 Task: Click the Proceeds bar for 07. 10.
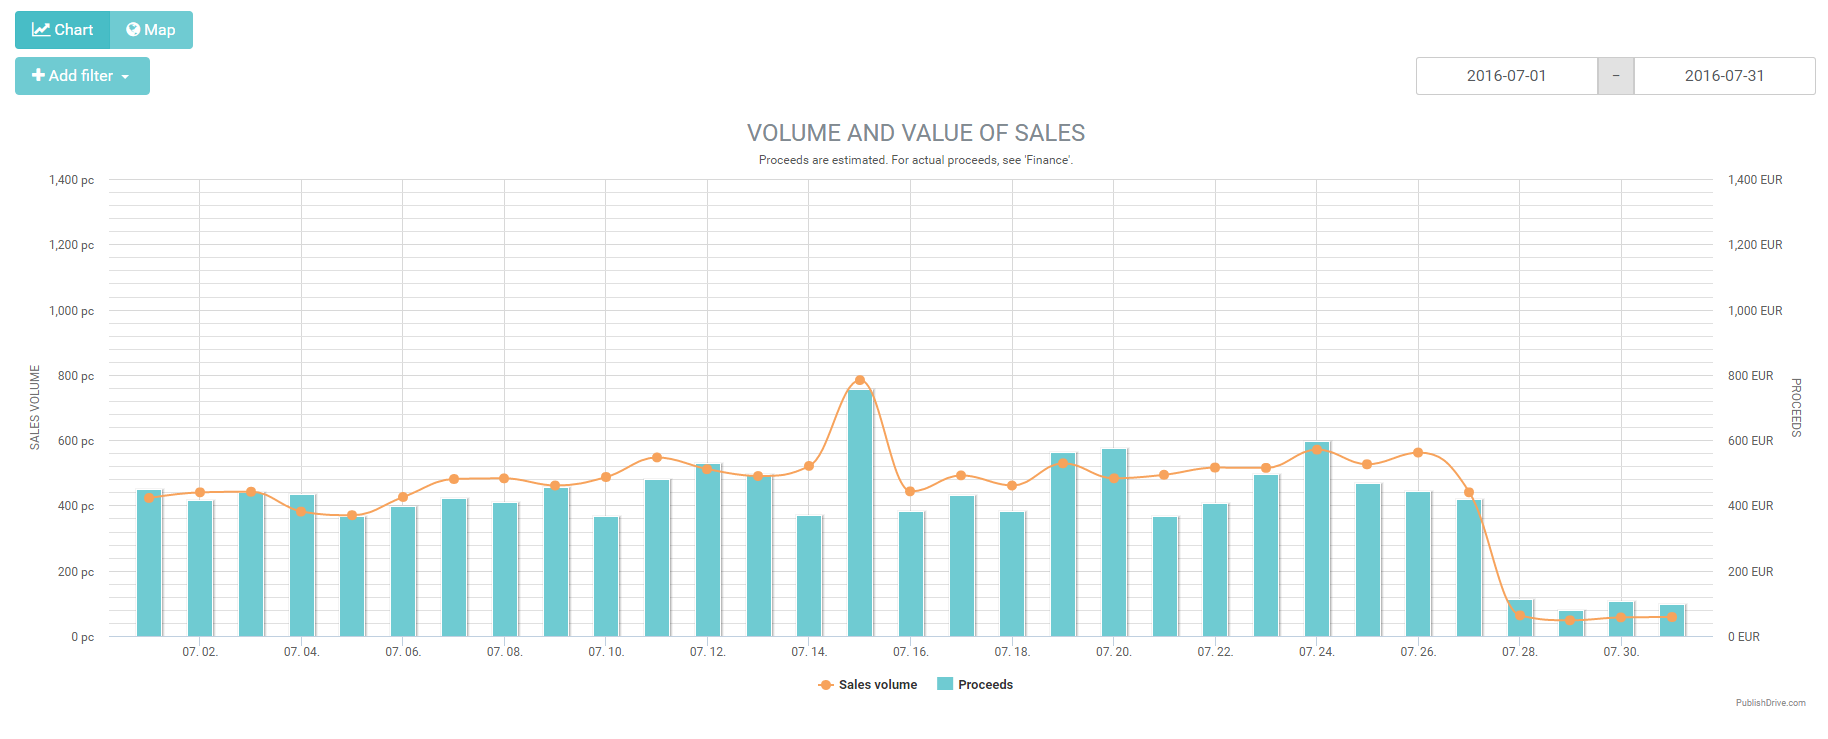pos(606,576)
